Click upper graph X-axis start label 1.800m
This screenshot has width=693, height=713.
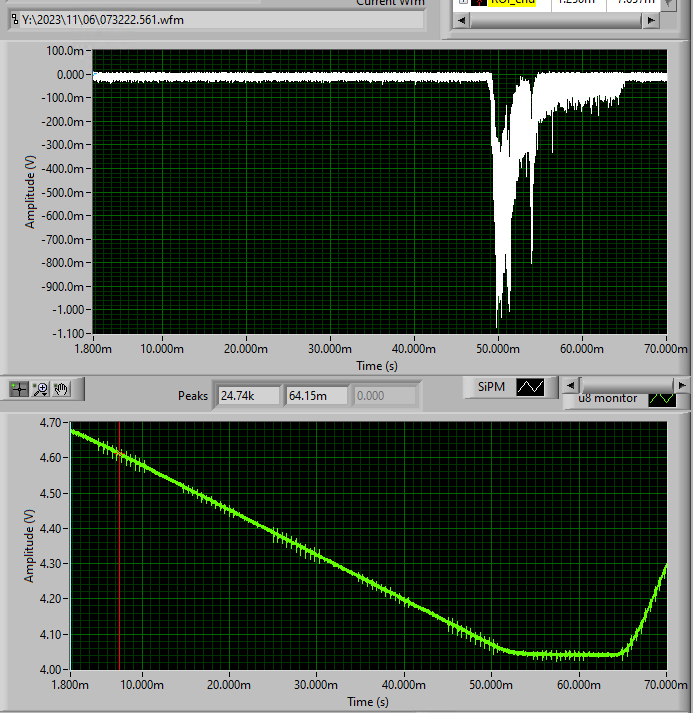pyautogui.click(x=93, y=349)
